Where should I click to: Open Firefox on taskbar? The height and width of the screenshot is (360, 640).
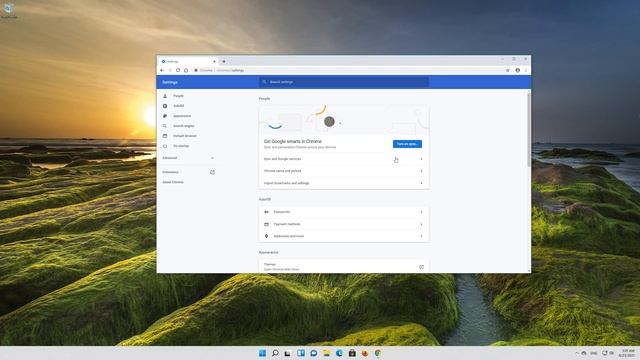click(x=365, y=353)
